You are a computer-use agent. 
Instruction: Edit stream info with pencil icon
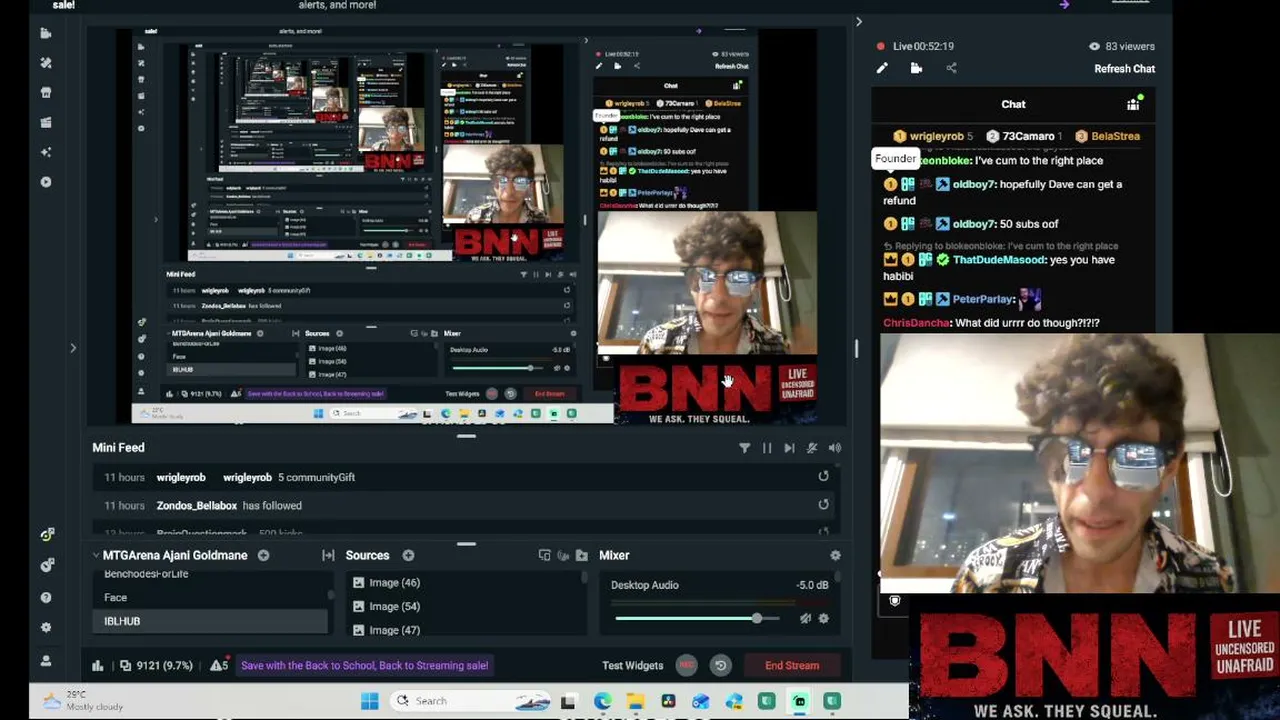[x=882, y=68]
